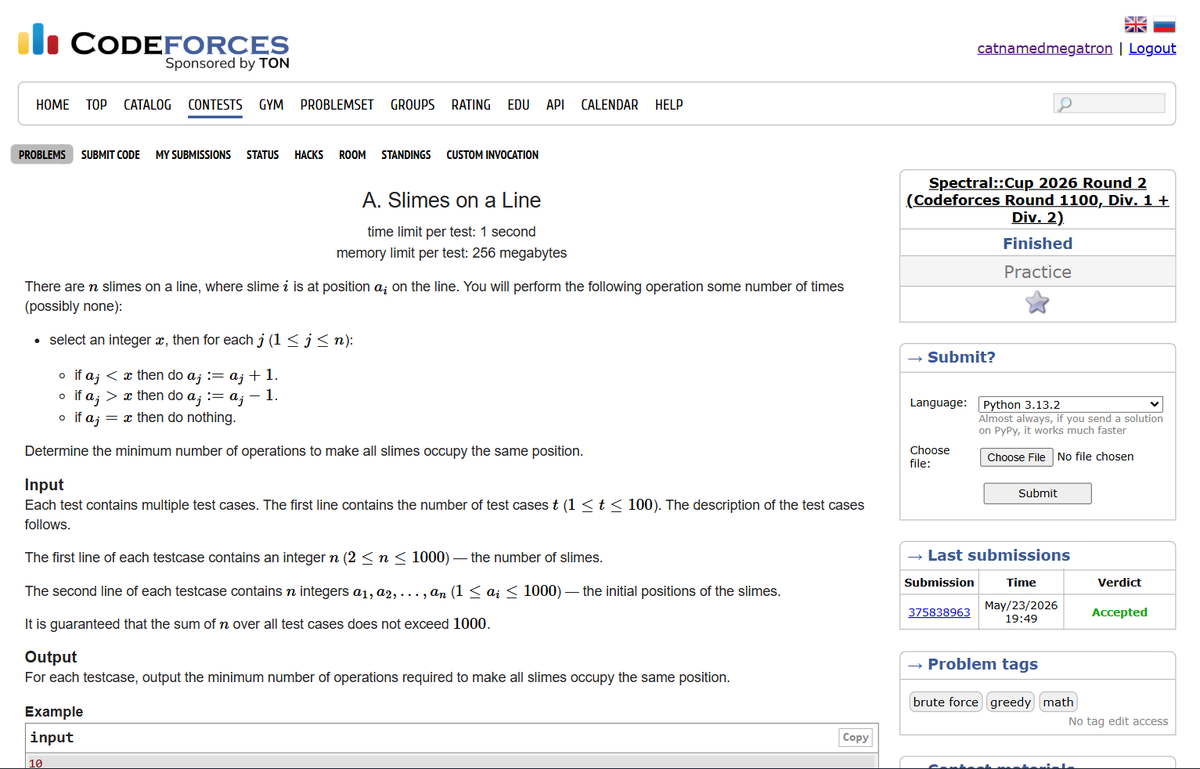Click the Last submissions section header
The width and height of the screenshot is (1200, 769).
[999, 555]
